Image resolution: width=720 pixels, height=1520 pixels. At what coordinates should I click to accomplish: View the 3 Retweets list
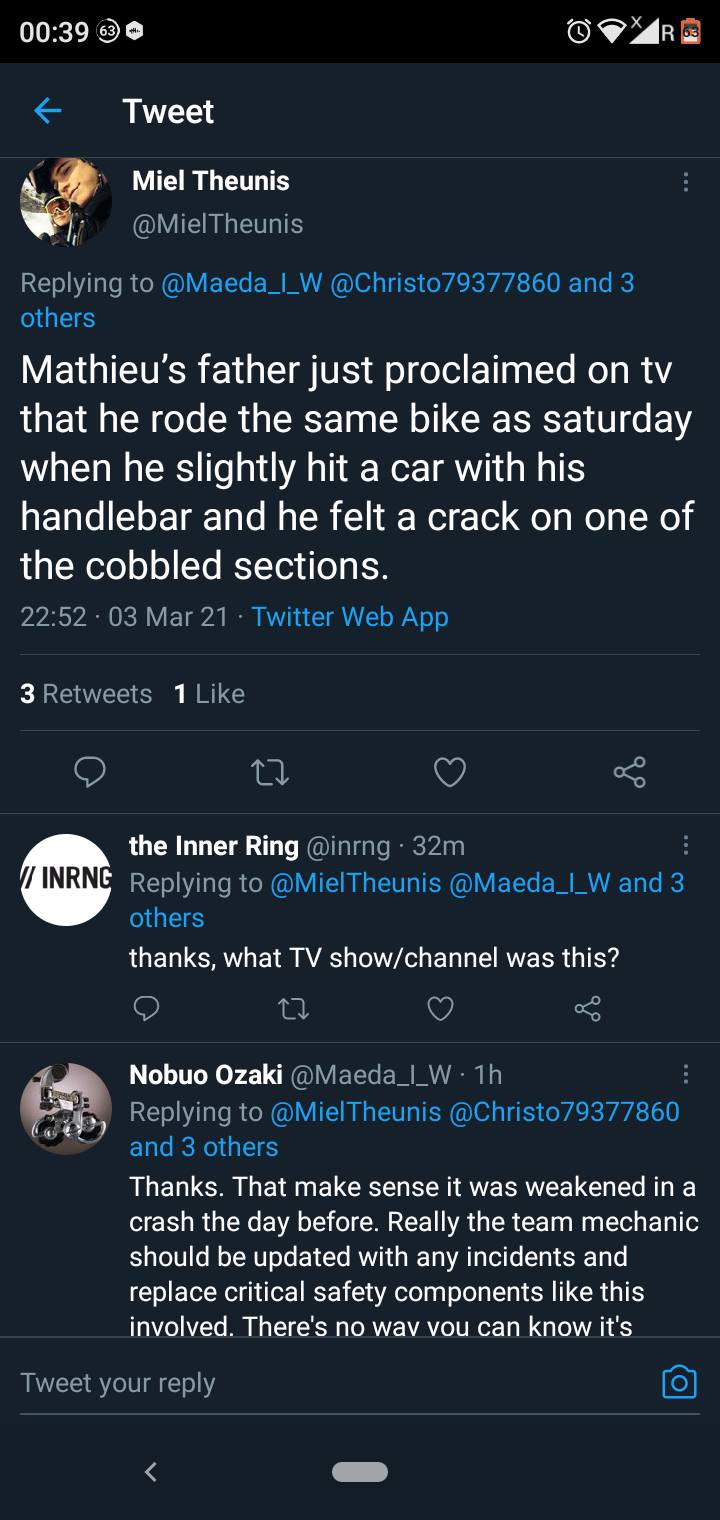[86, 694]
